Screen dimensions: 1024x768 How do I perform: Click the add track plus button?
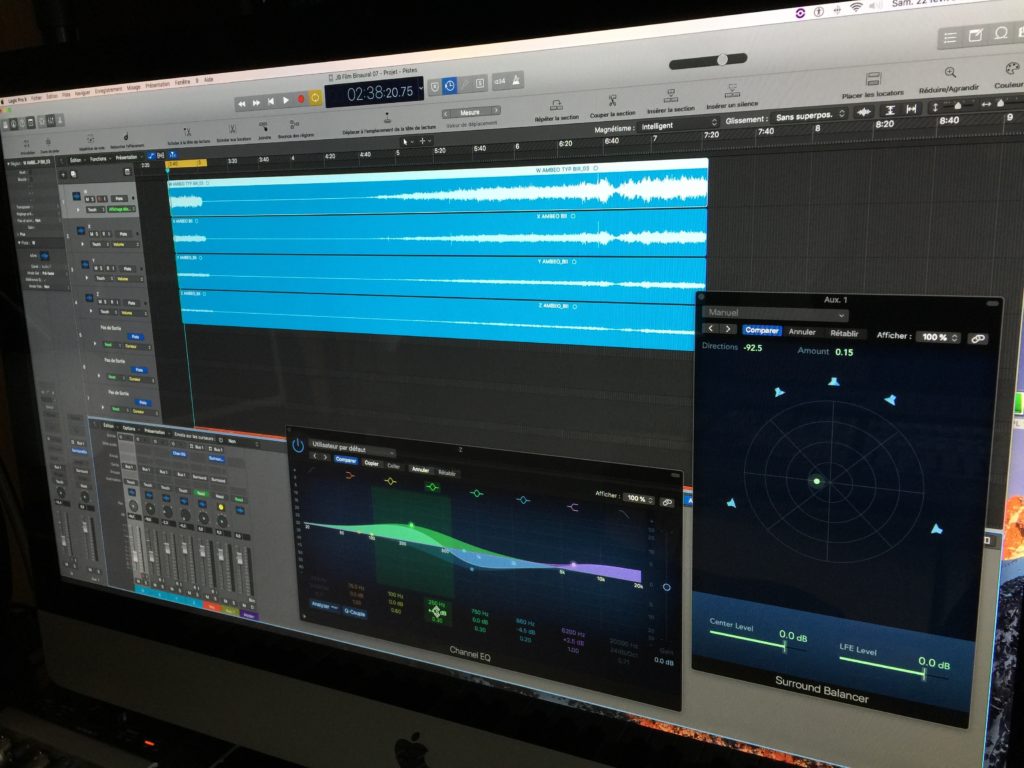click(x=63, y=175)
